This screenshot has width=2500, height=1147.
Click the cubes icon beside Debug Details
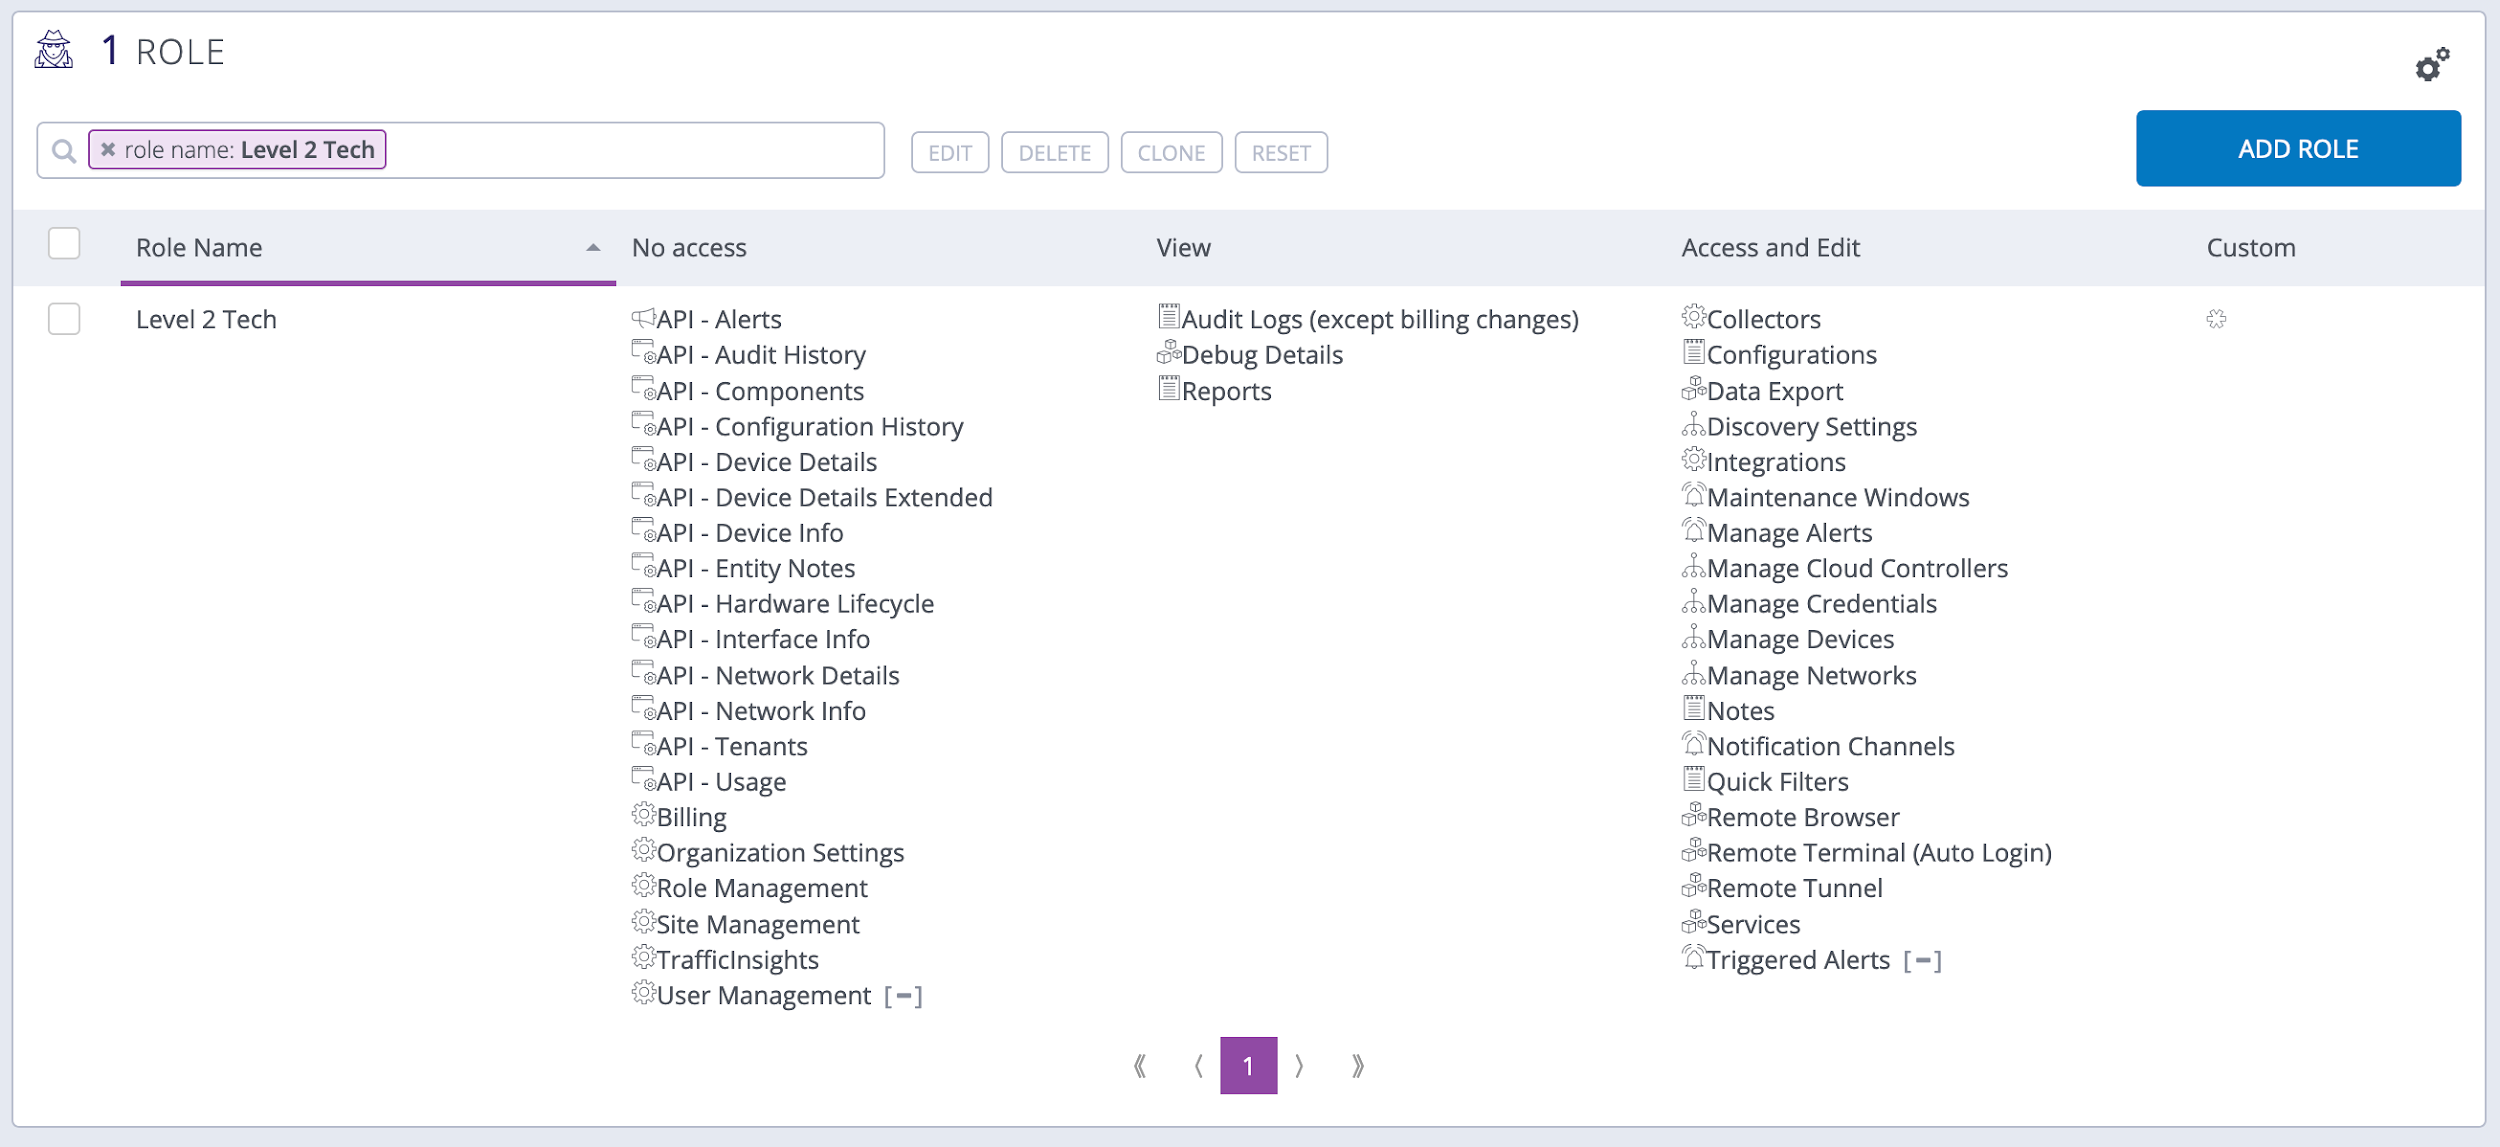(x=1168, y=353)
